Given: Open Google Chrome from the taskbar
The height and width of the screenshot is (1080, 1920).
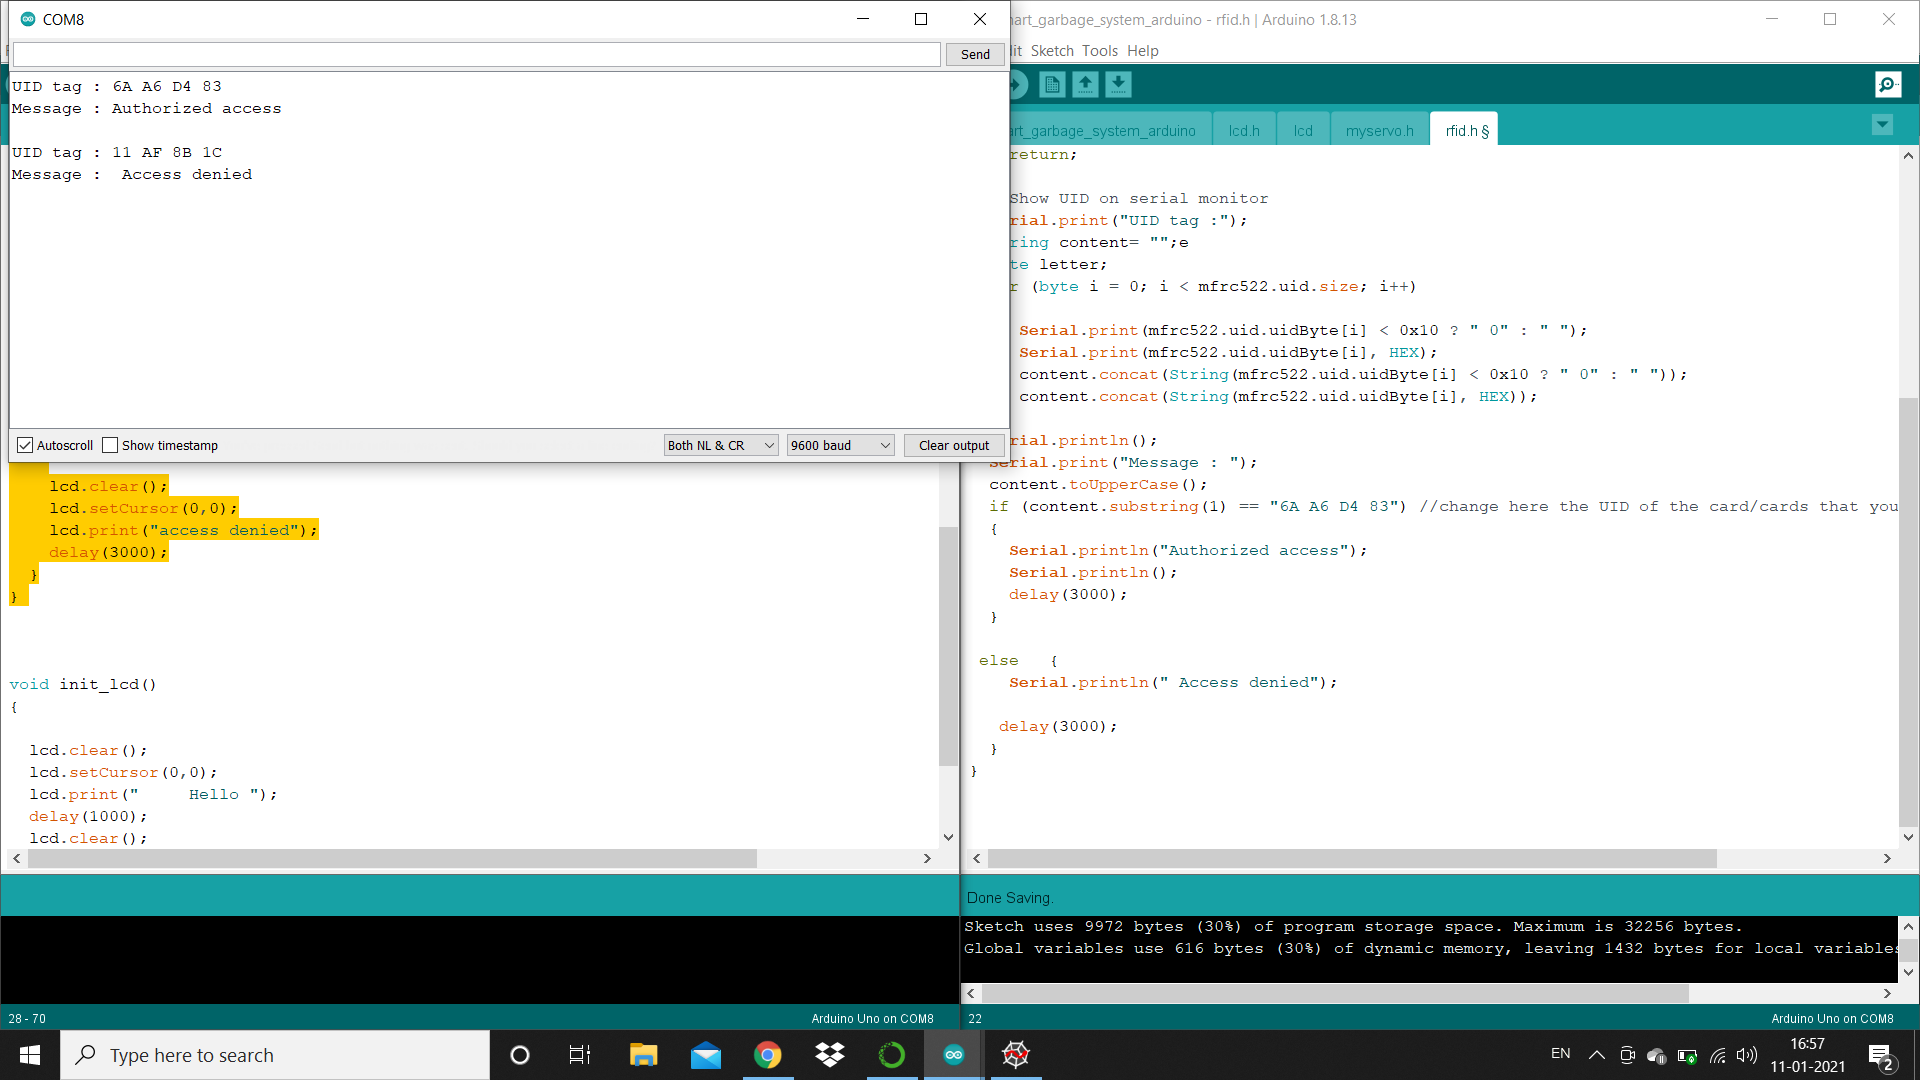Looking at the screenshot, I should coord(768,1055).
